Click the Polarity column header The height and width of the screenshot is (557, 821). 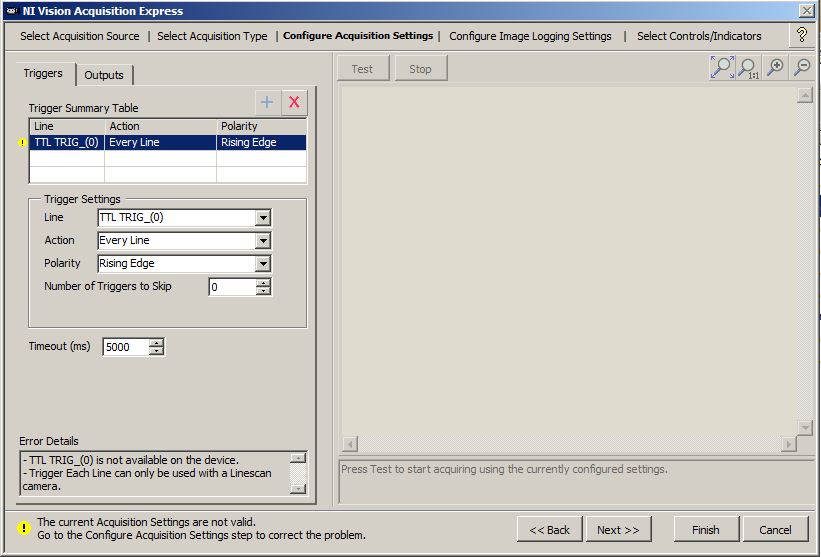pyautogui.click(x=261, y=126)
